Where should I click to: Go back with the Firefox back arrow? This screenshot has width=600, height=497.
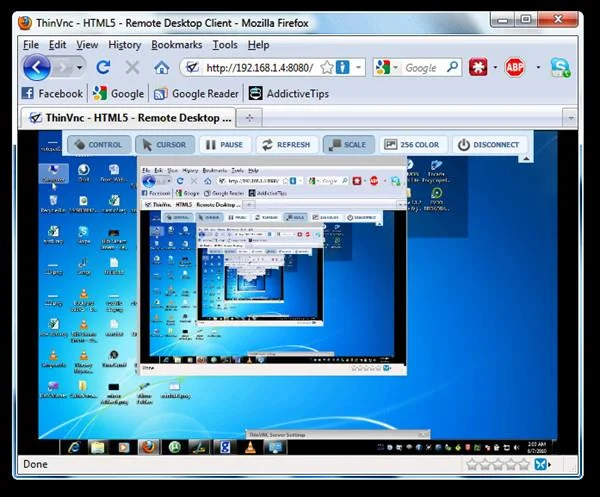tap(37, 68)
